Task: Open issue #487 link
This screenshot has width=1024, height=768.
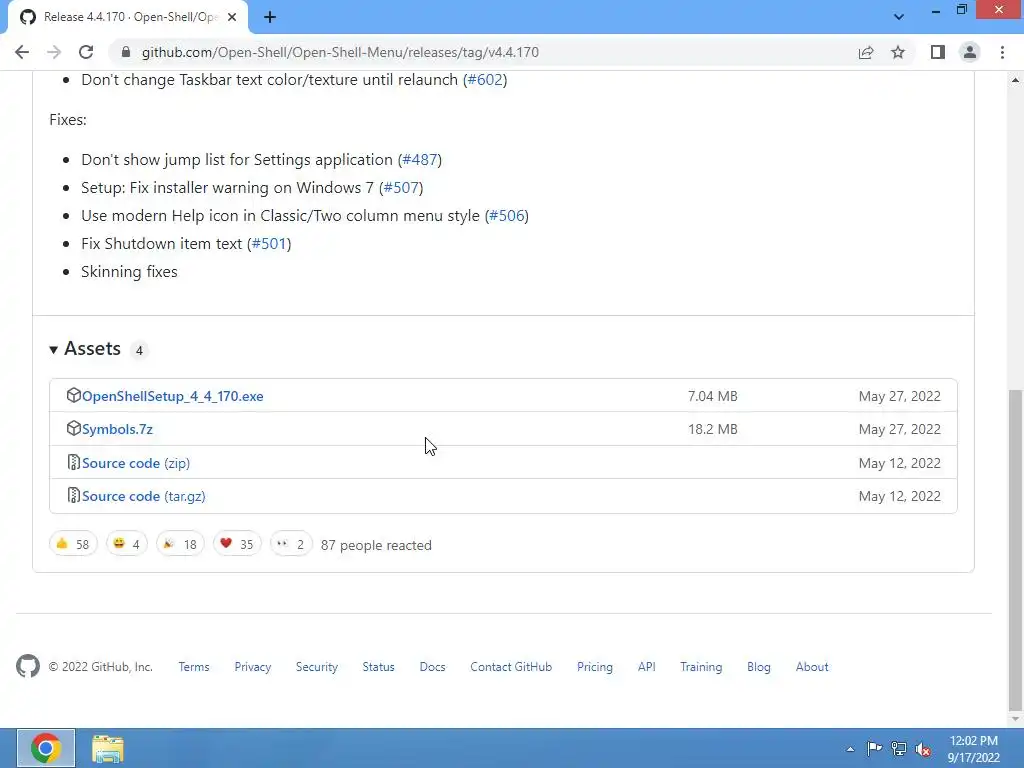Action: tap(420, 160)
